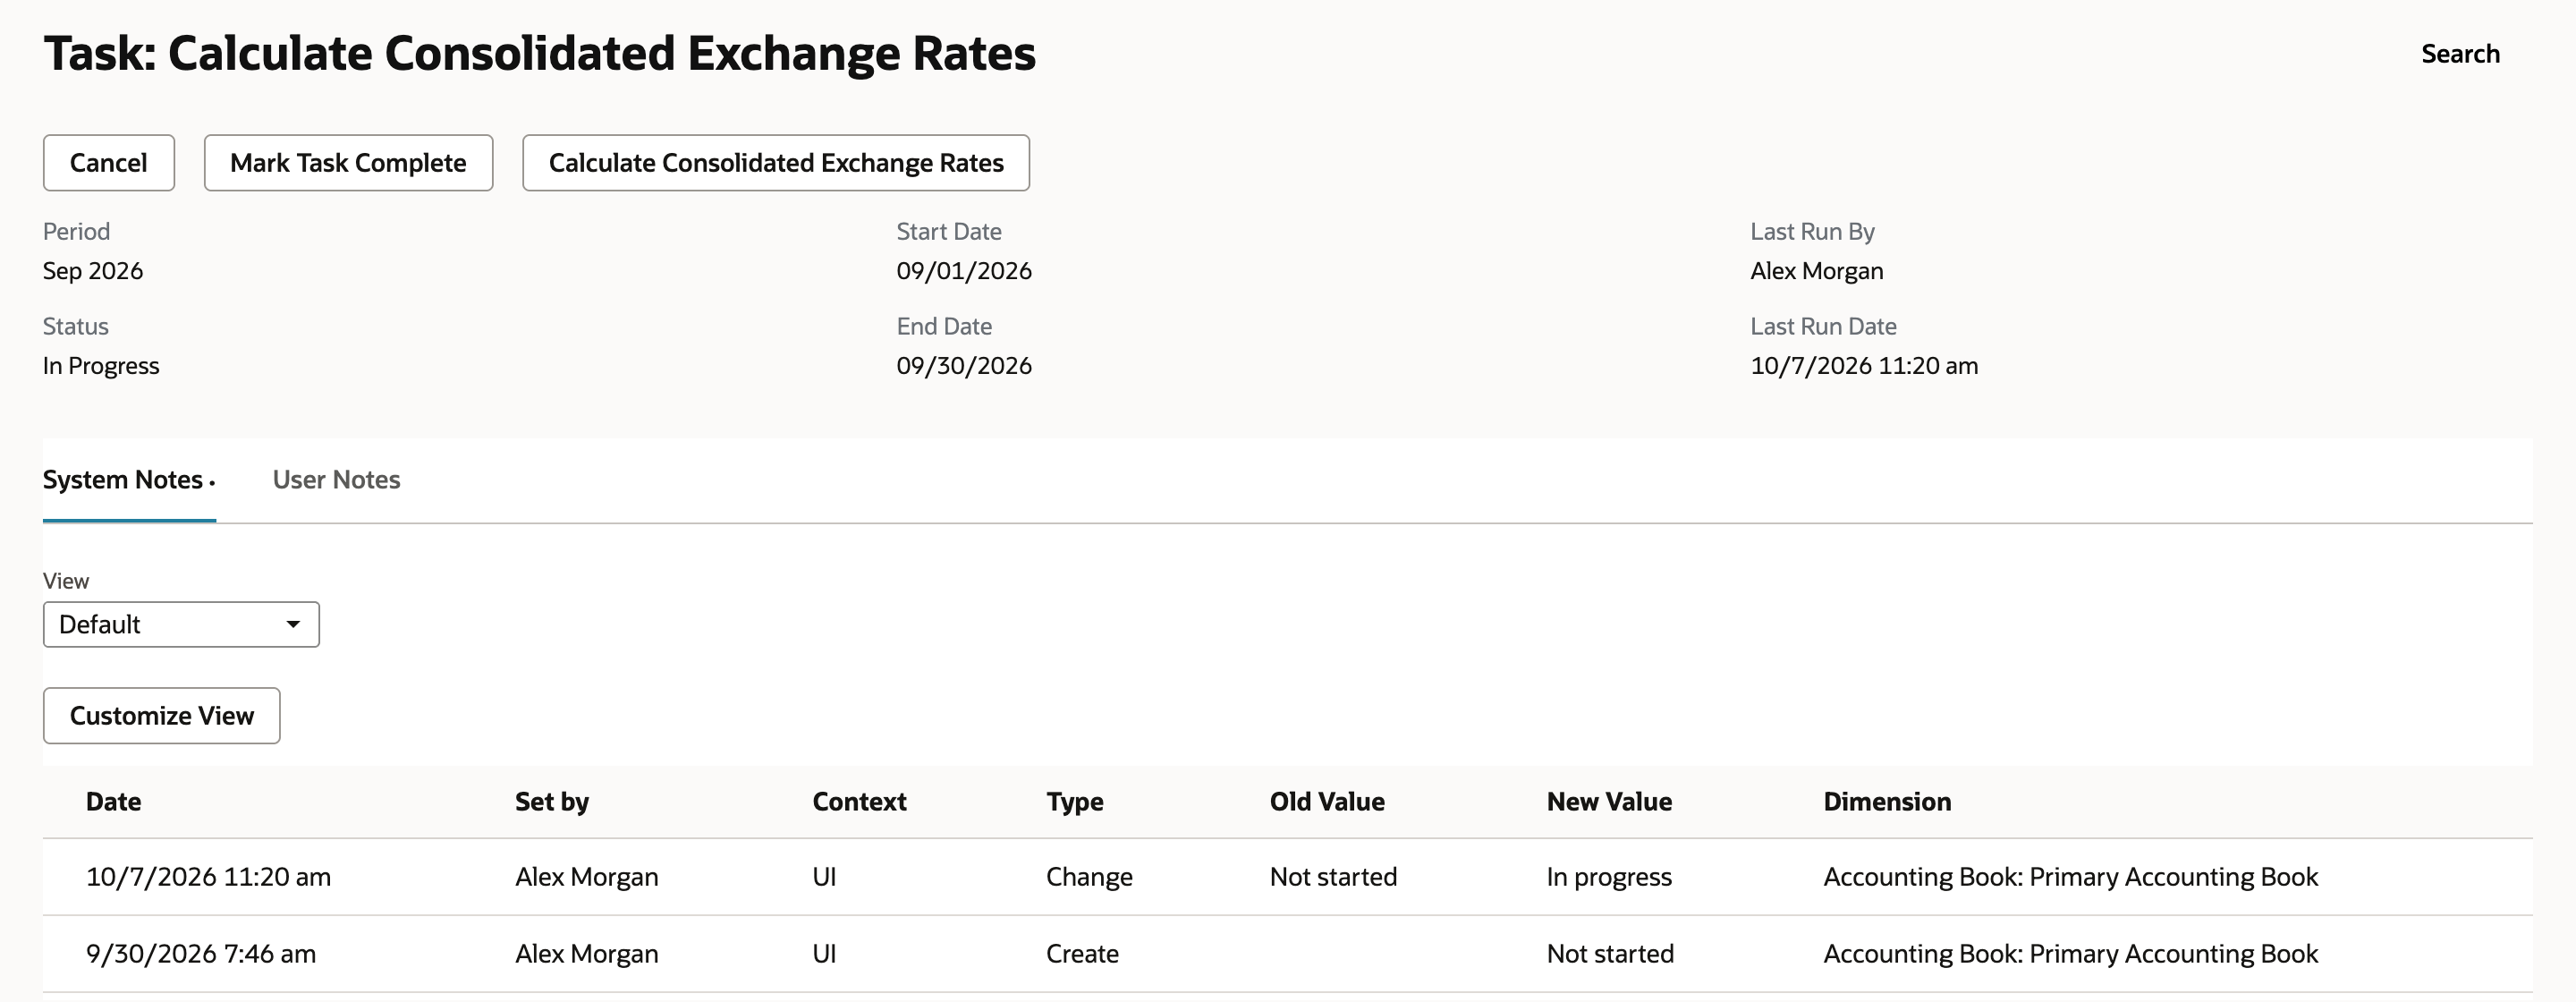Screen dimensions: 2576x1002
Task: Select the date cell 9/30/2026 7:46 am
Action: 201,954
